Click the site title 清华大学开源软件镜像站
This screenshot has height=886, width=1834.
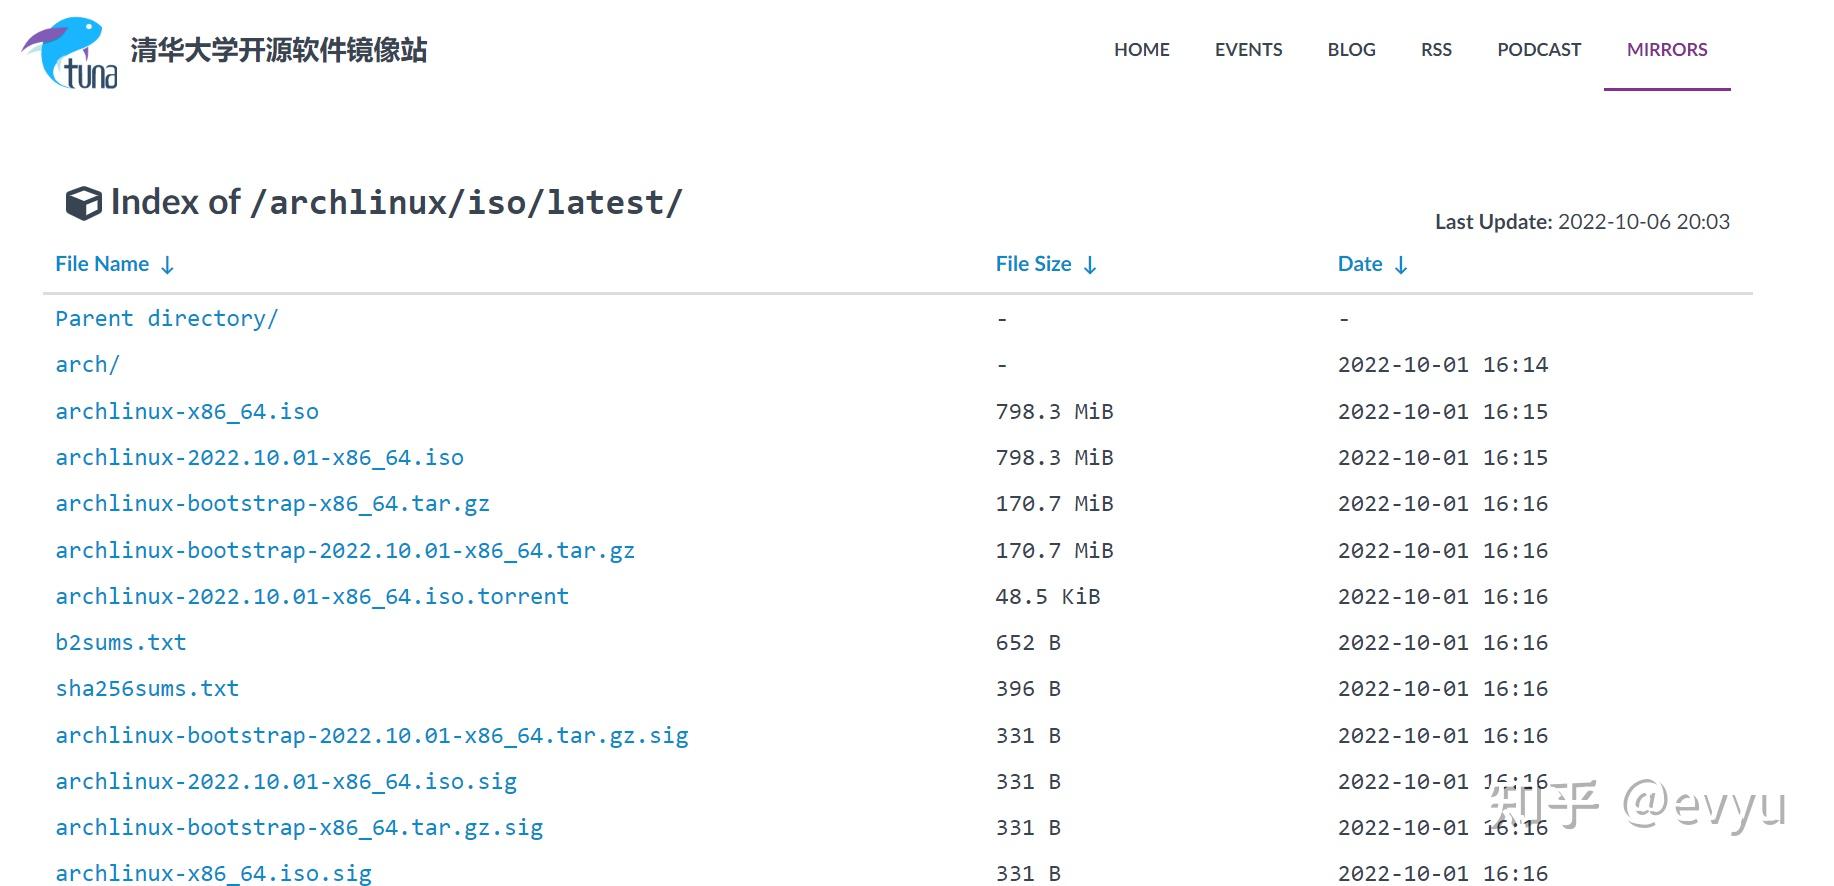278,50
